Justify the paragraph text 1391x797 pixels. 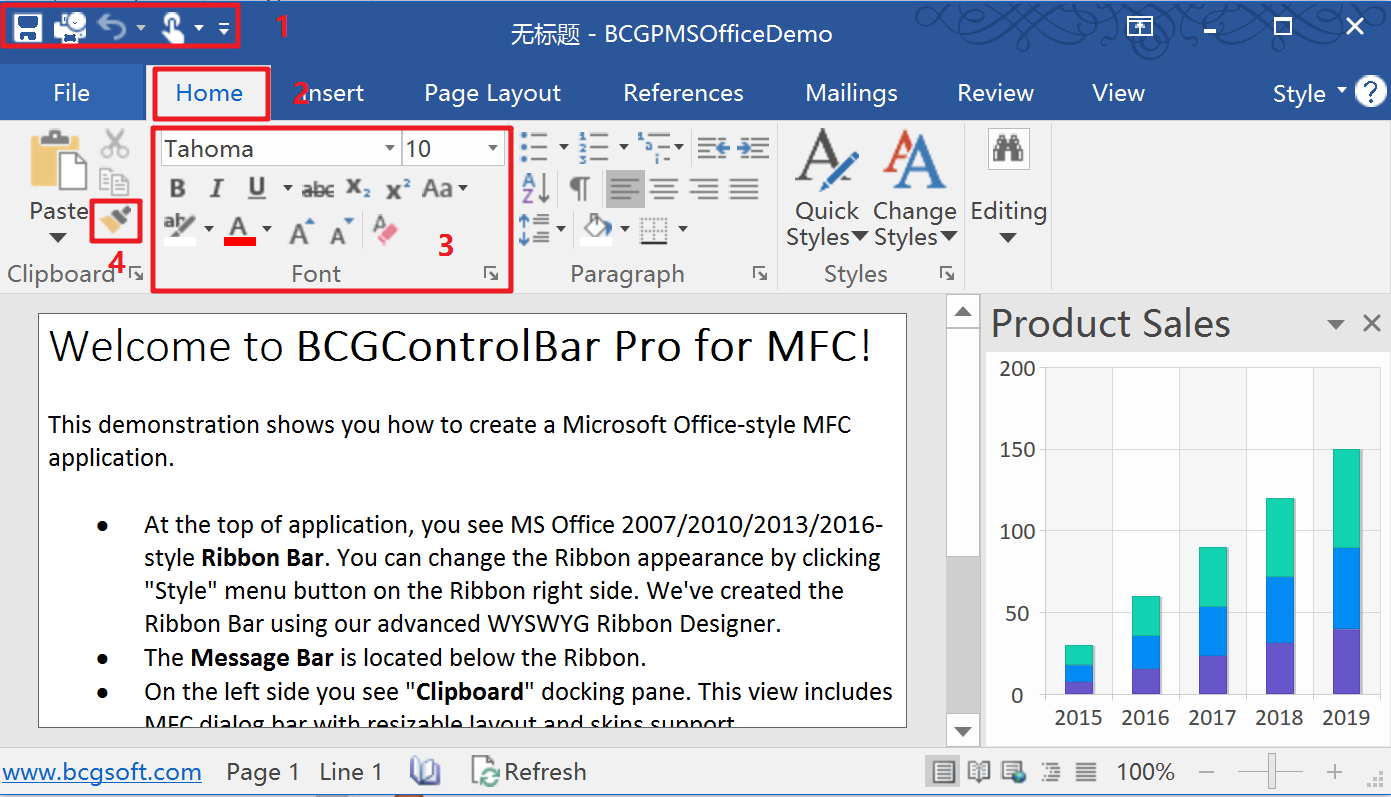click(x=744, y=187)
